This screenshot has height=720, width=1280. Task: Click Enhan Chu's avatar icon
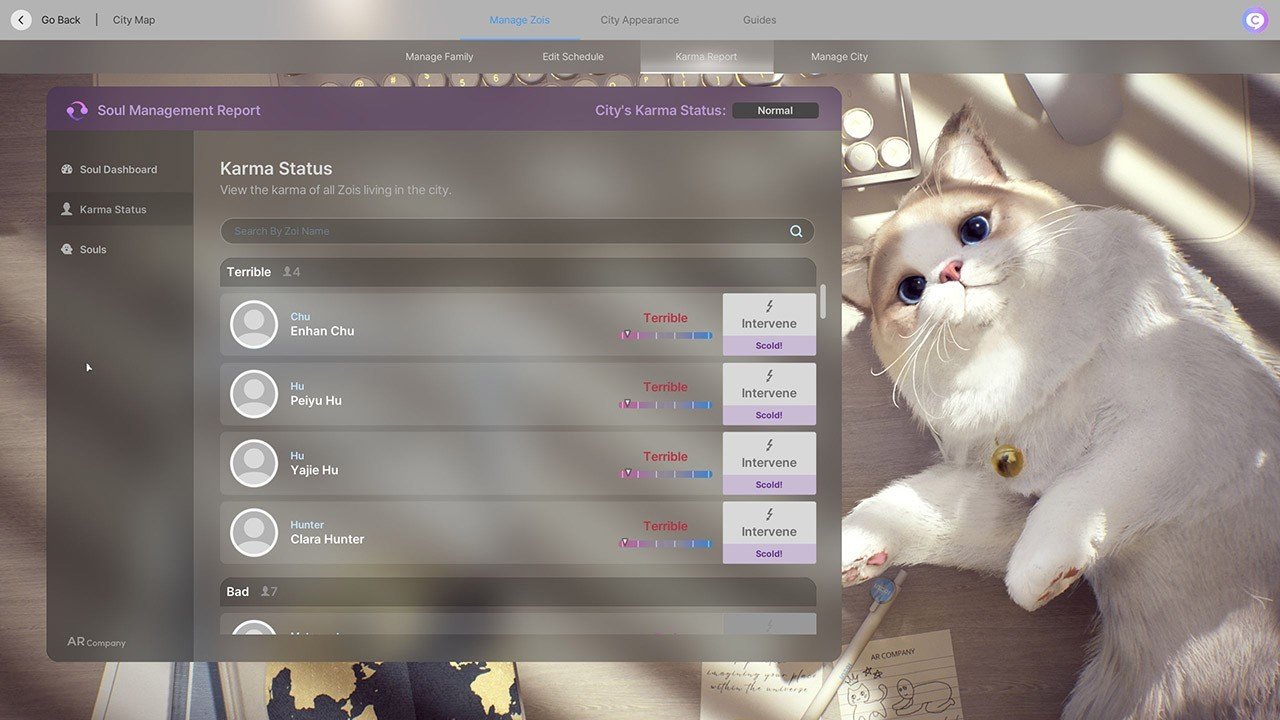coord(254,324)
